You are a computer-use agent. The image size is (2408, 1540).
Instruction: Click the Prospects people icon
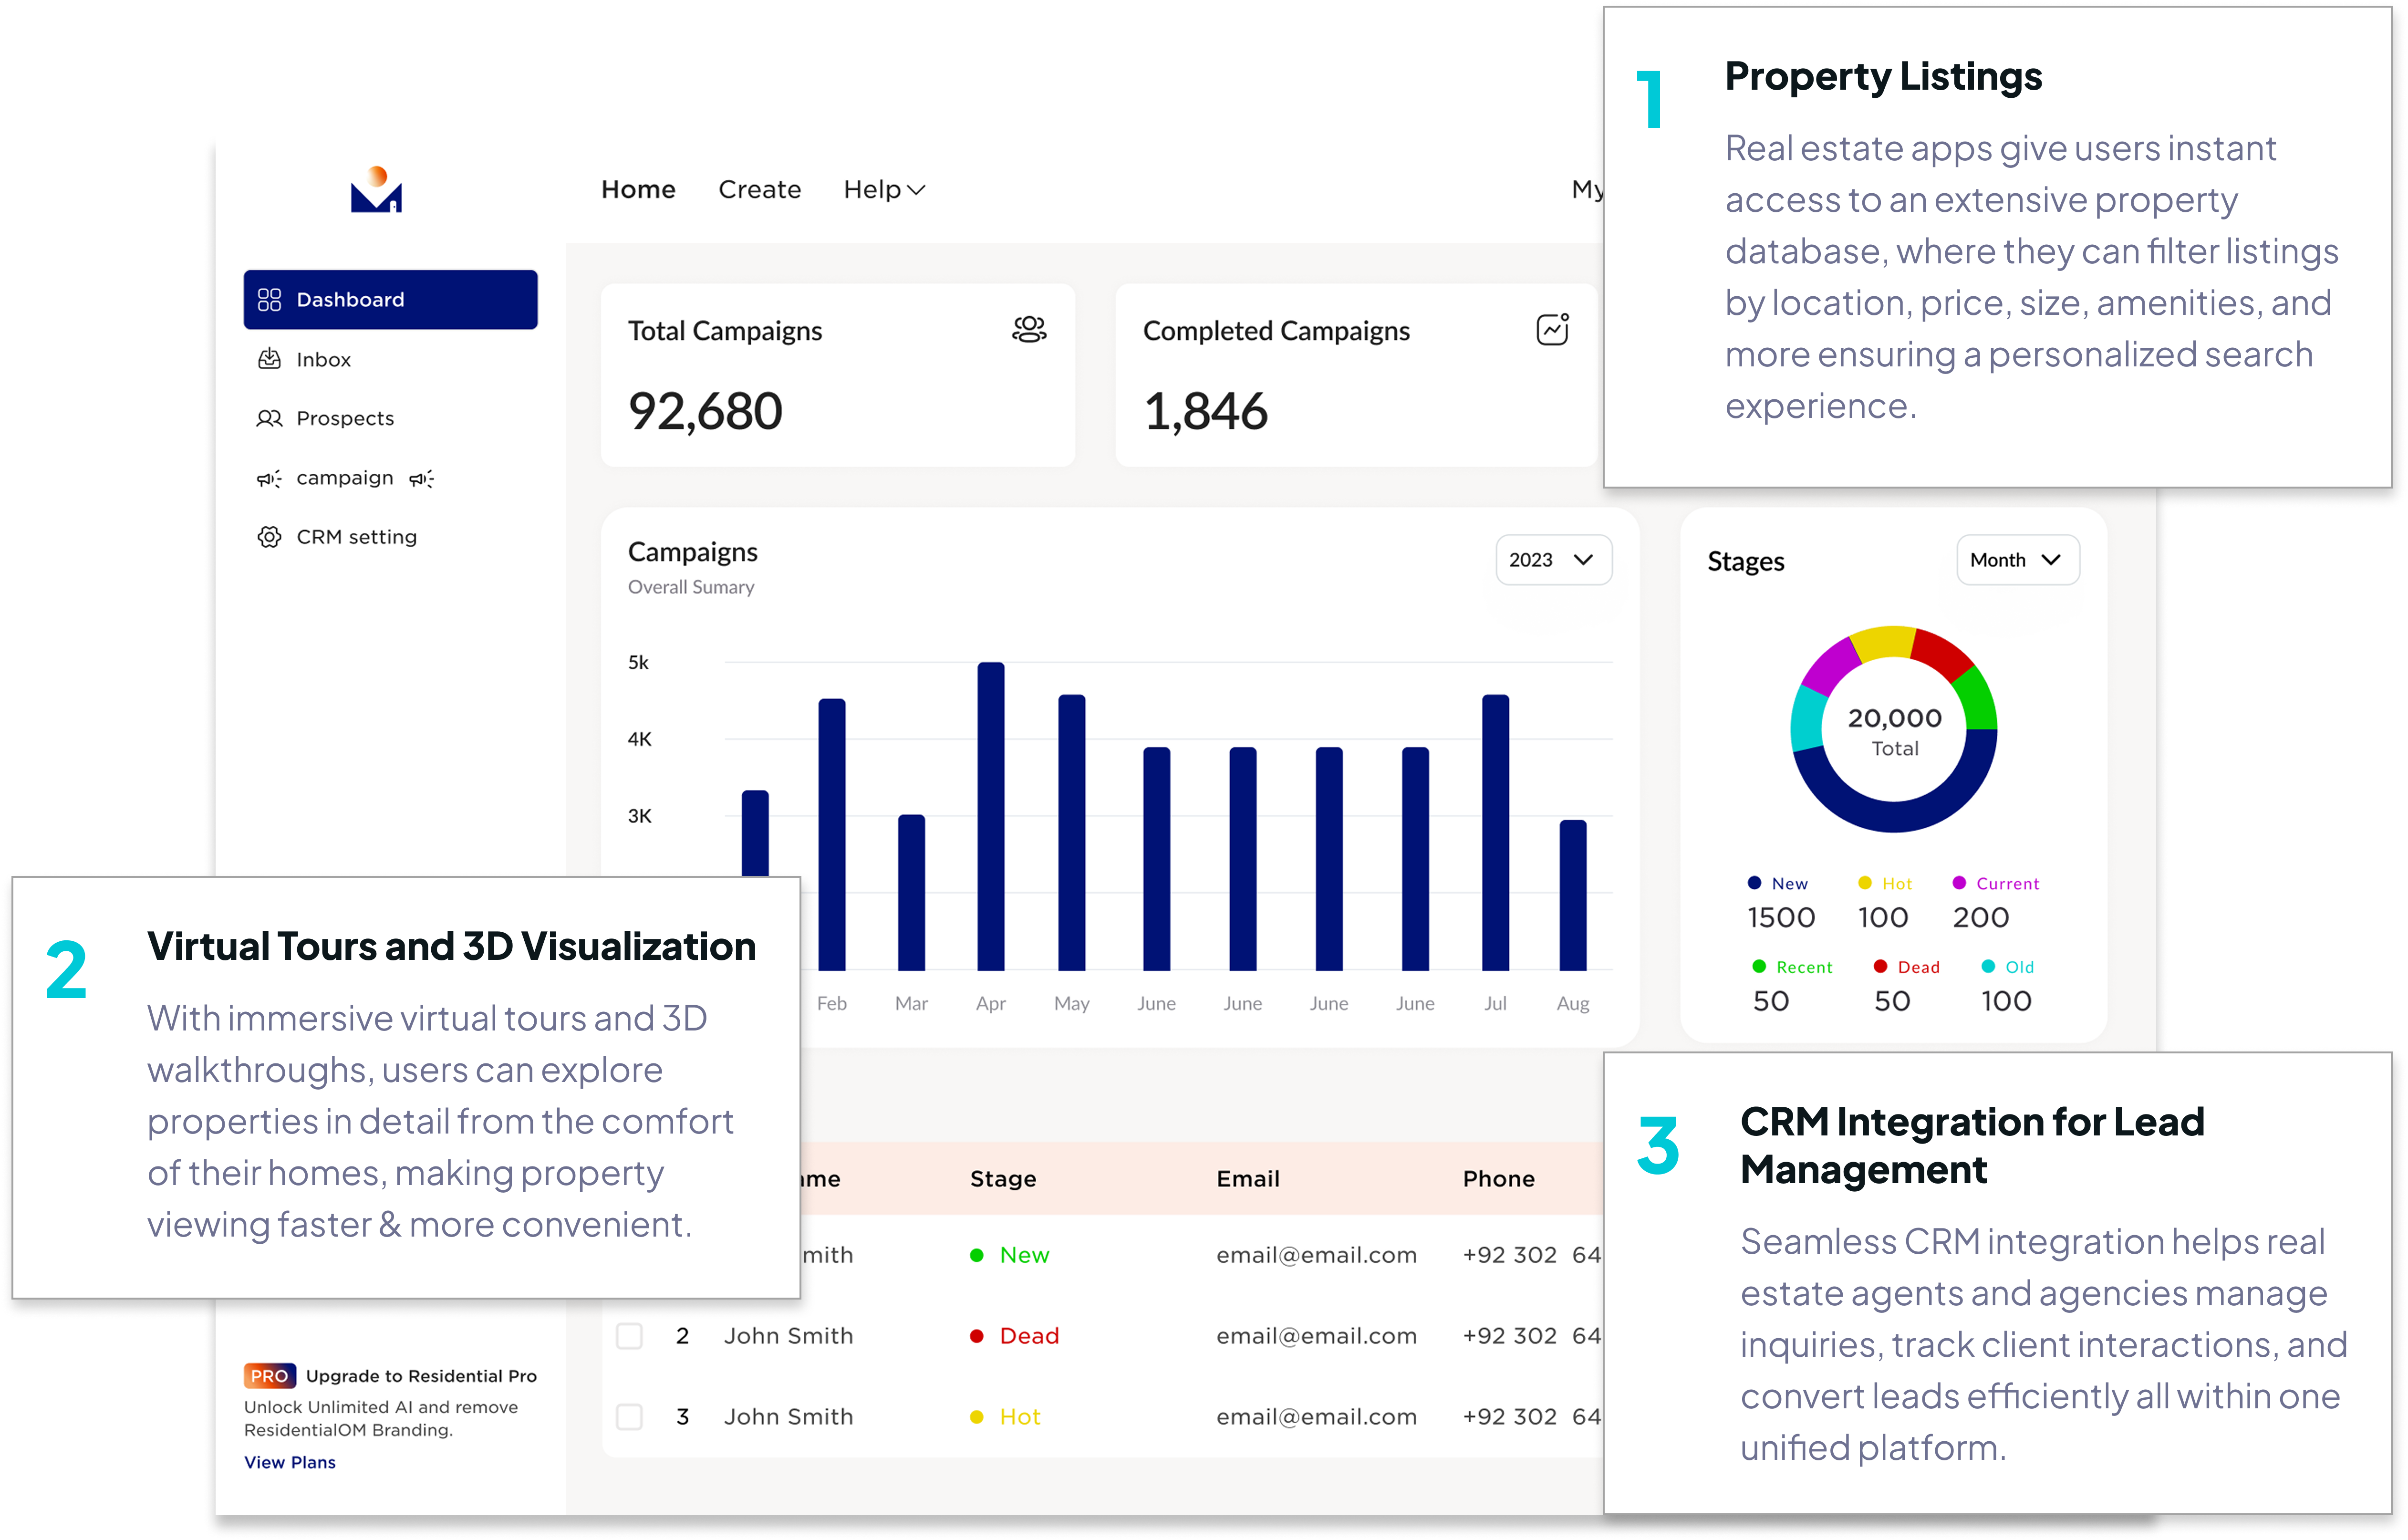(x=269, y=418)
